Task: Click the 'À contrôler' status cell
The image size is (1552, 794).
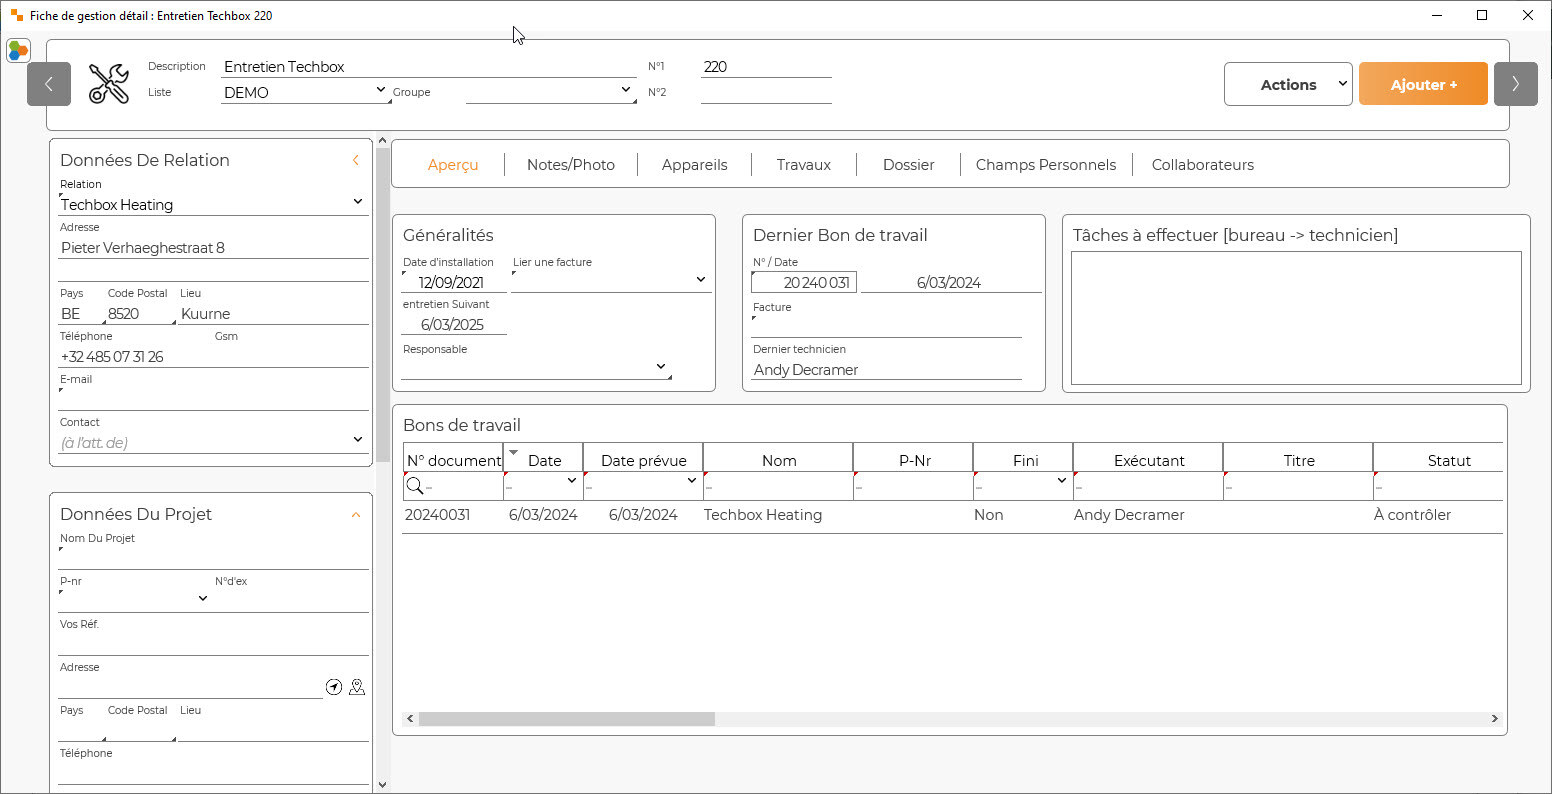Action: pos(1412,515)
